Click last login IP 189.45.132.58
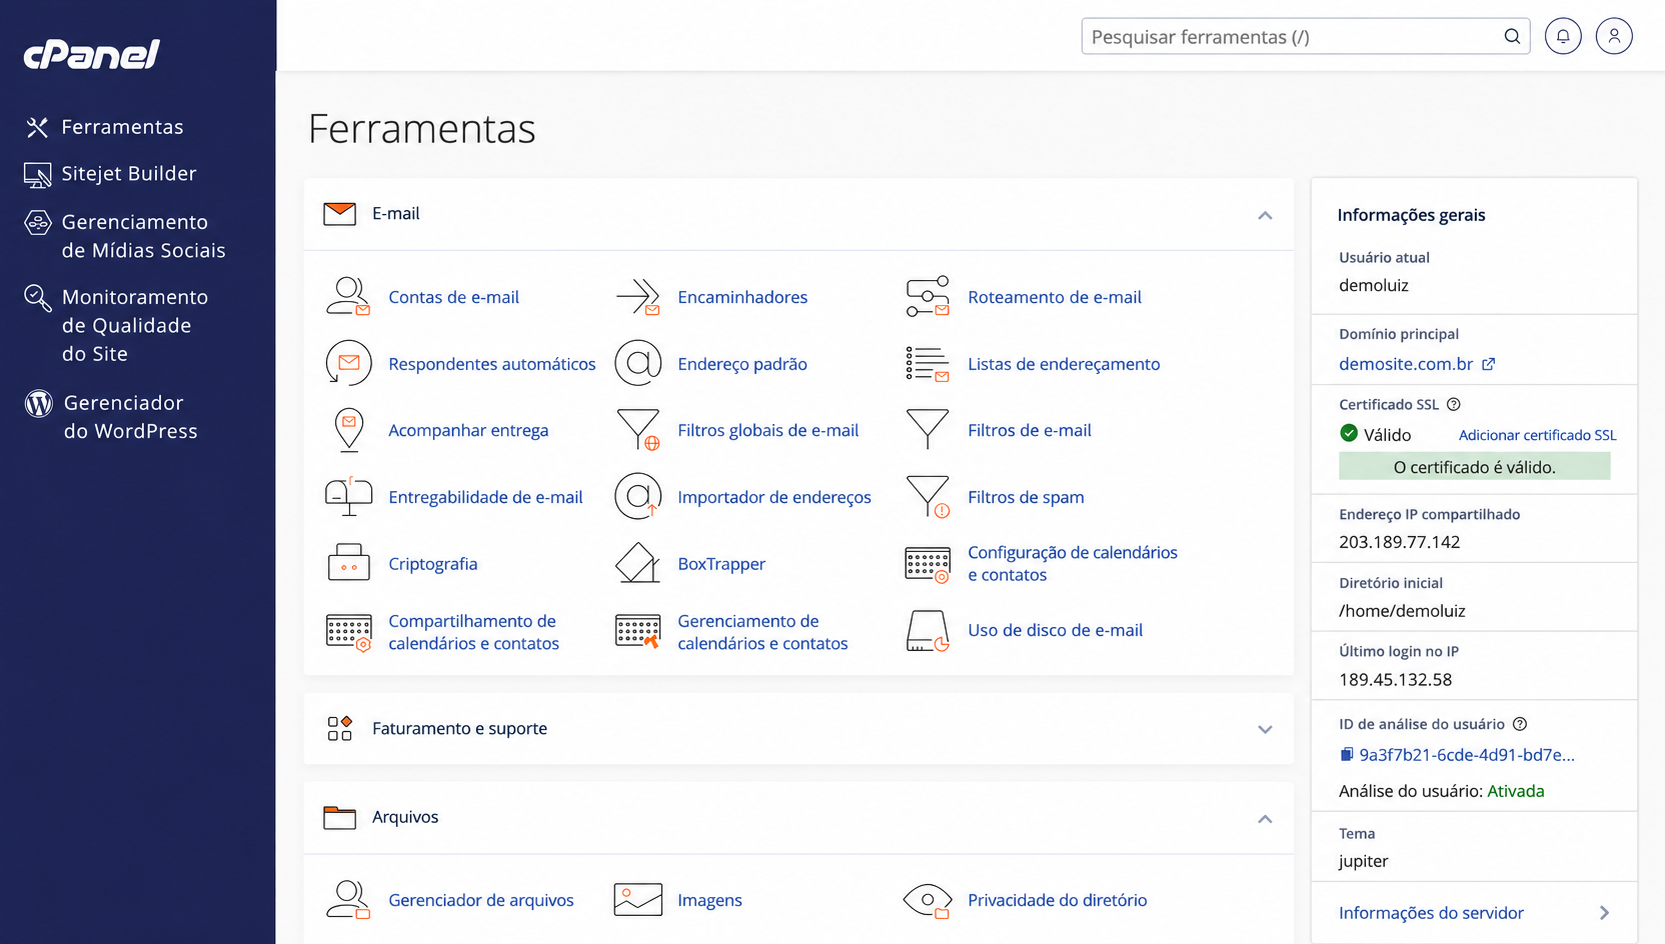 pyautogui.click(x=1395, y=680)
